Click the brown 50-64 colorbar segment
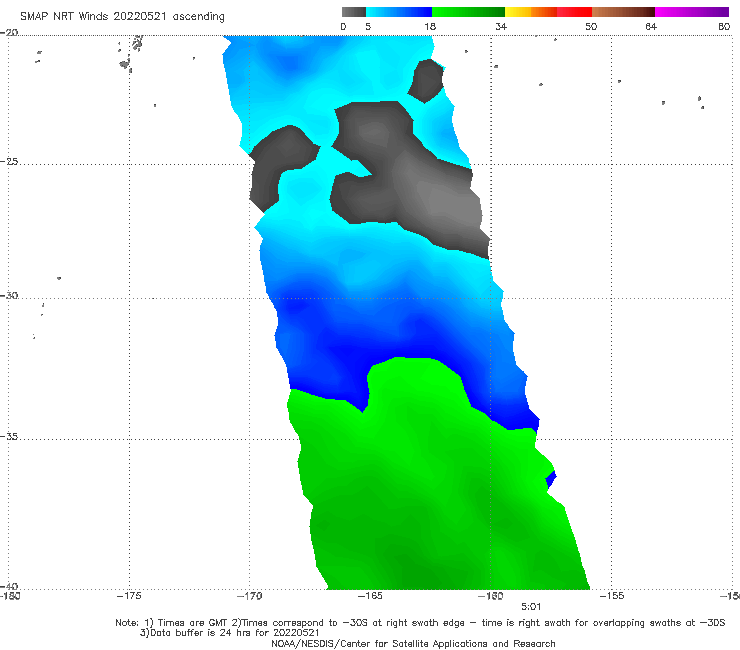 (x=623, y=12)
